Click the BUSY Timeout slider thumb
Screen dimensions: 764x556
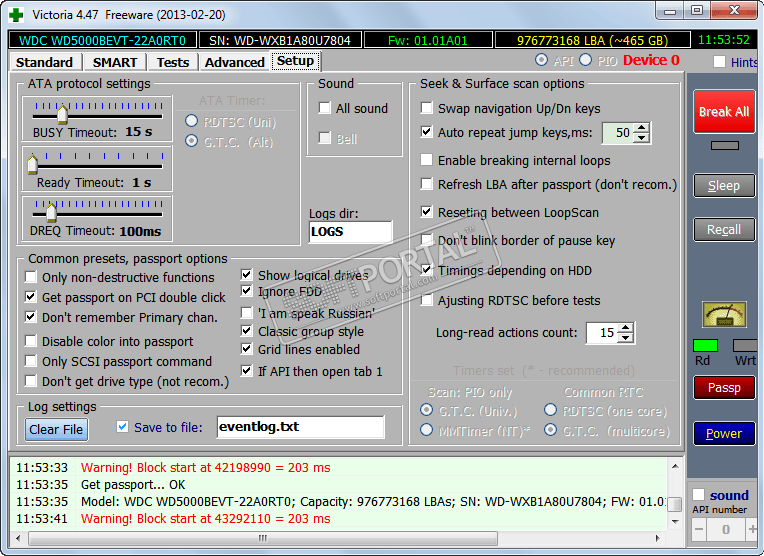[x=62, y=115]
